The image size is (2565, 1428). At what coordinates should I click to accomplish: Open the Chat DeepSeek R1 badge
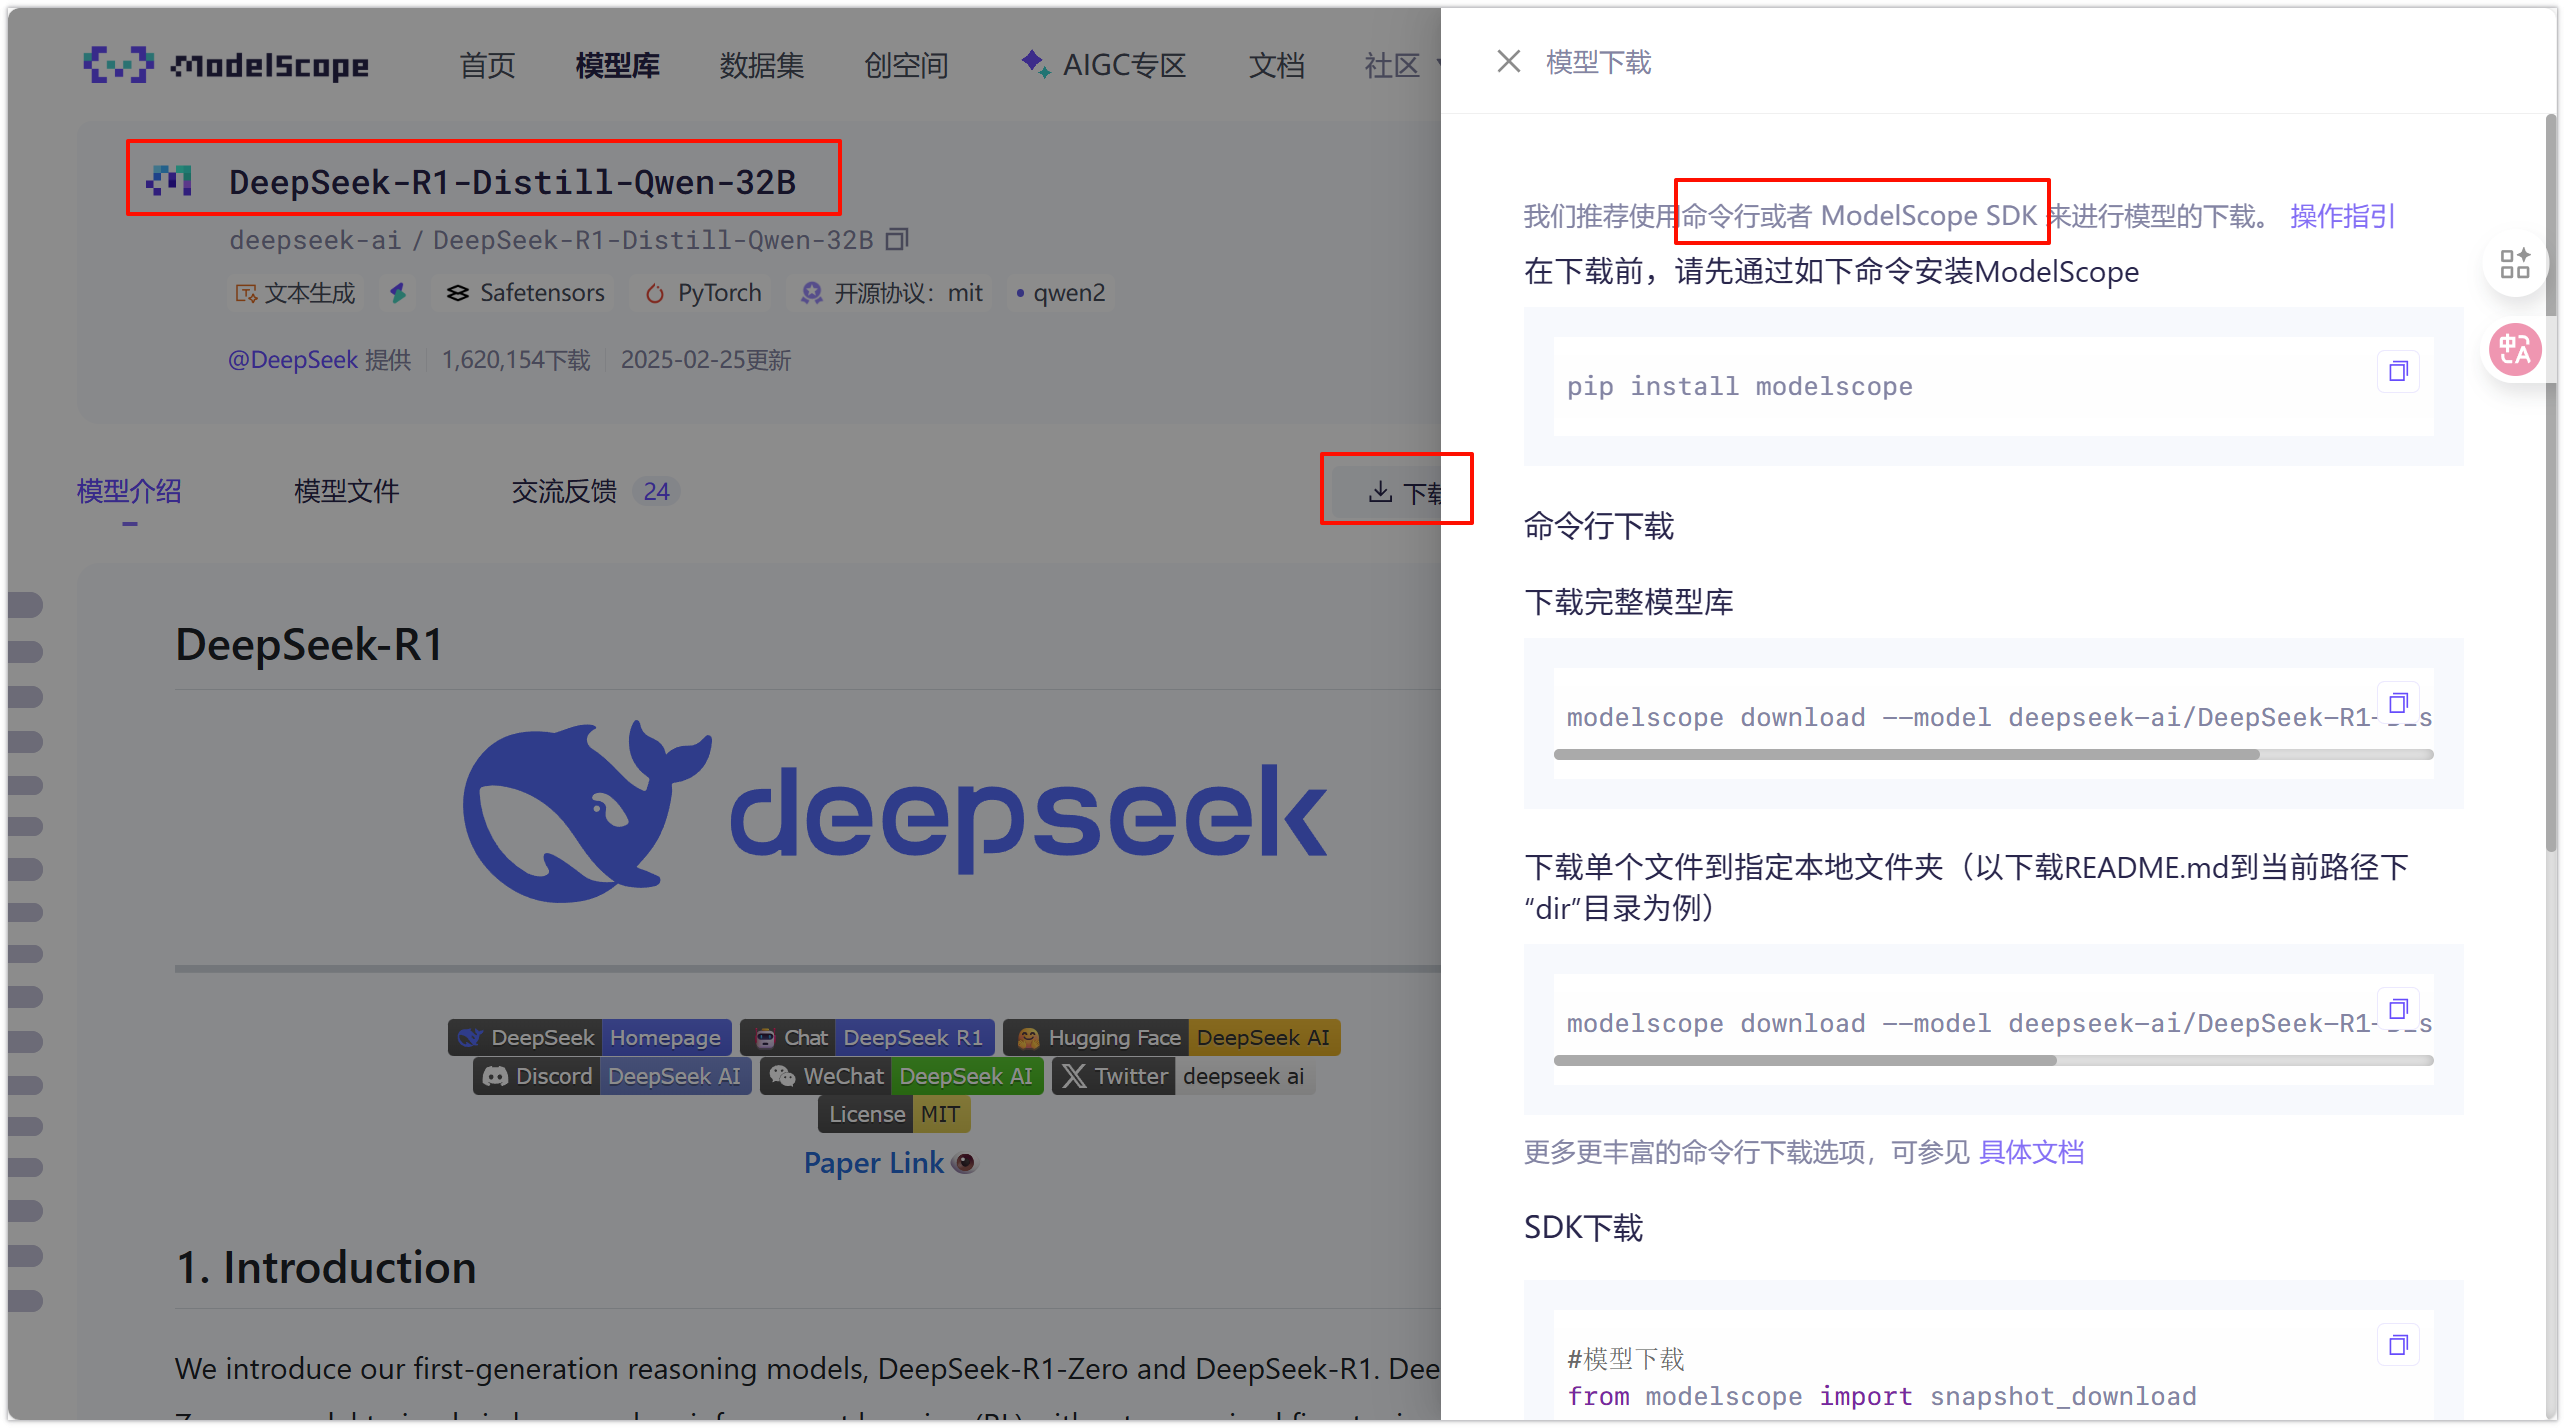(x=868, y=1038)
